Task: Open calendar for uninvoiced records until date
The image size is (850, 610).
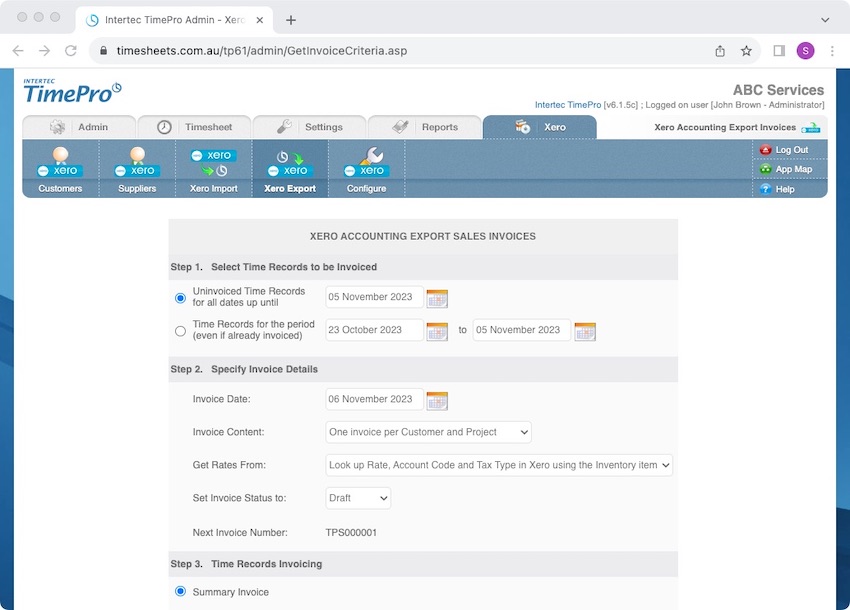Action: [437, 298]
